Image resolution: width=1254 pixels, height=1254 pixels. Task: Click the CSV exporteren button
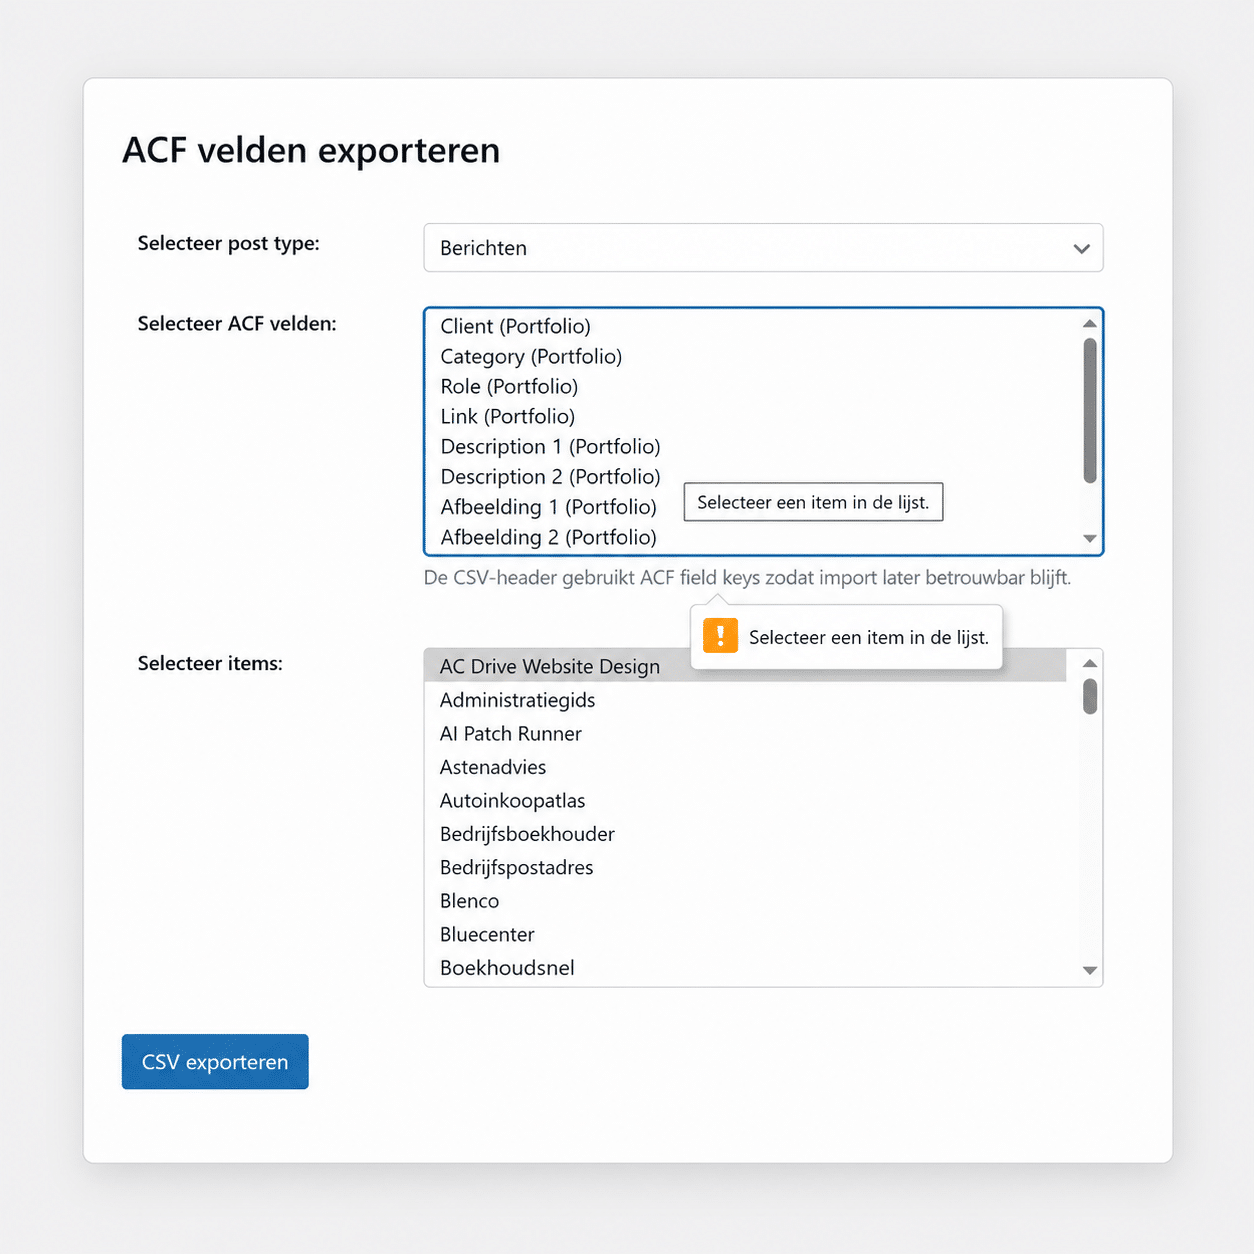[215, 1062]
